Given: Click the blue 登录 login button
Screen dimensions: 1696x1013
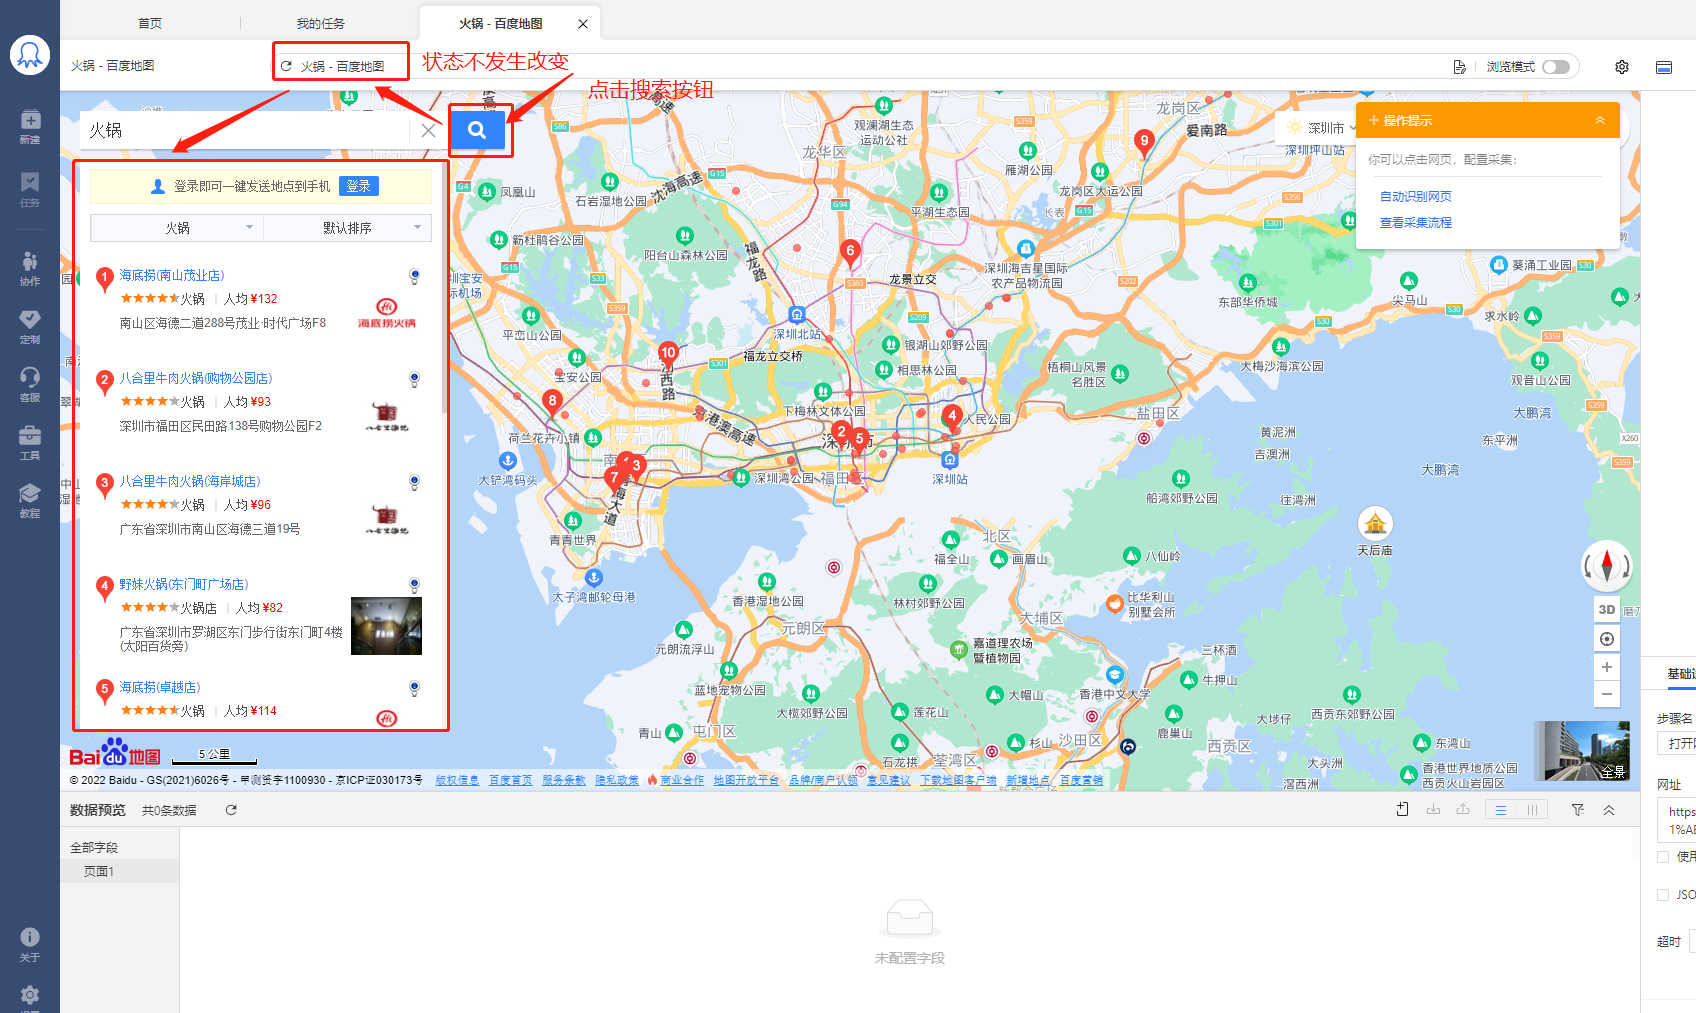Looking at the screenshot, I should (359, 186).
